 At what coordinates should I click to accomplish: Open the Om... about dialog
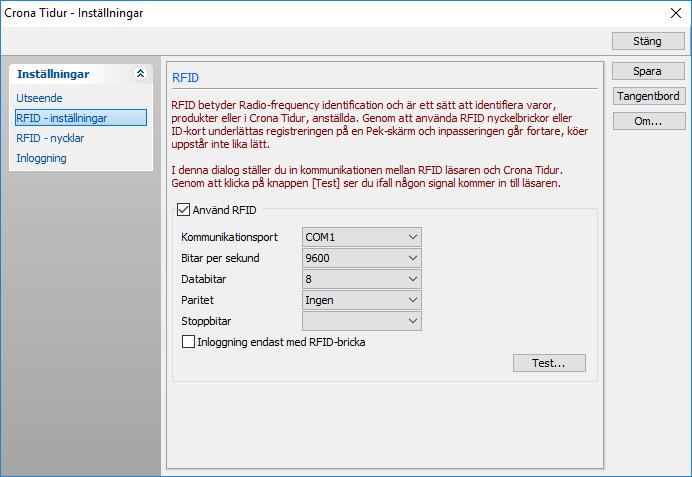(648, 121)
